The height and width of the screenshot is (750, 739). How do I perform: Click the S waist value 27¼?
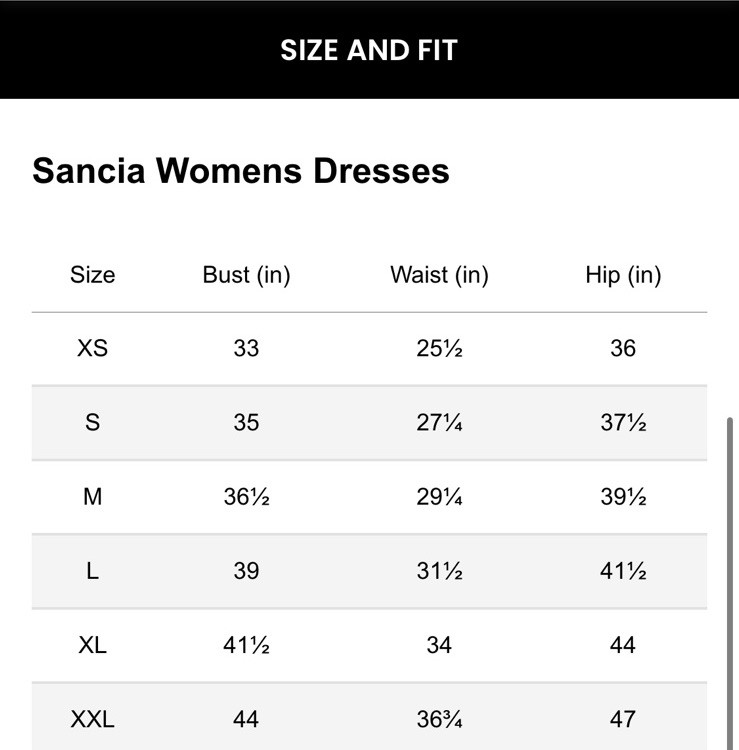(439, 422)
